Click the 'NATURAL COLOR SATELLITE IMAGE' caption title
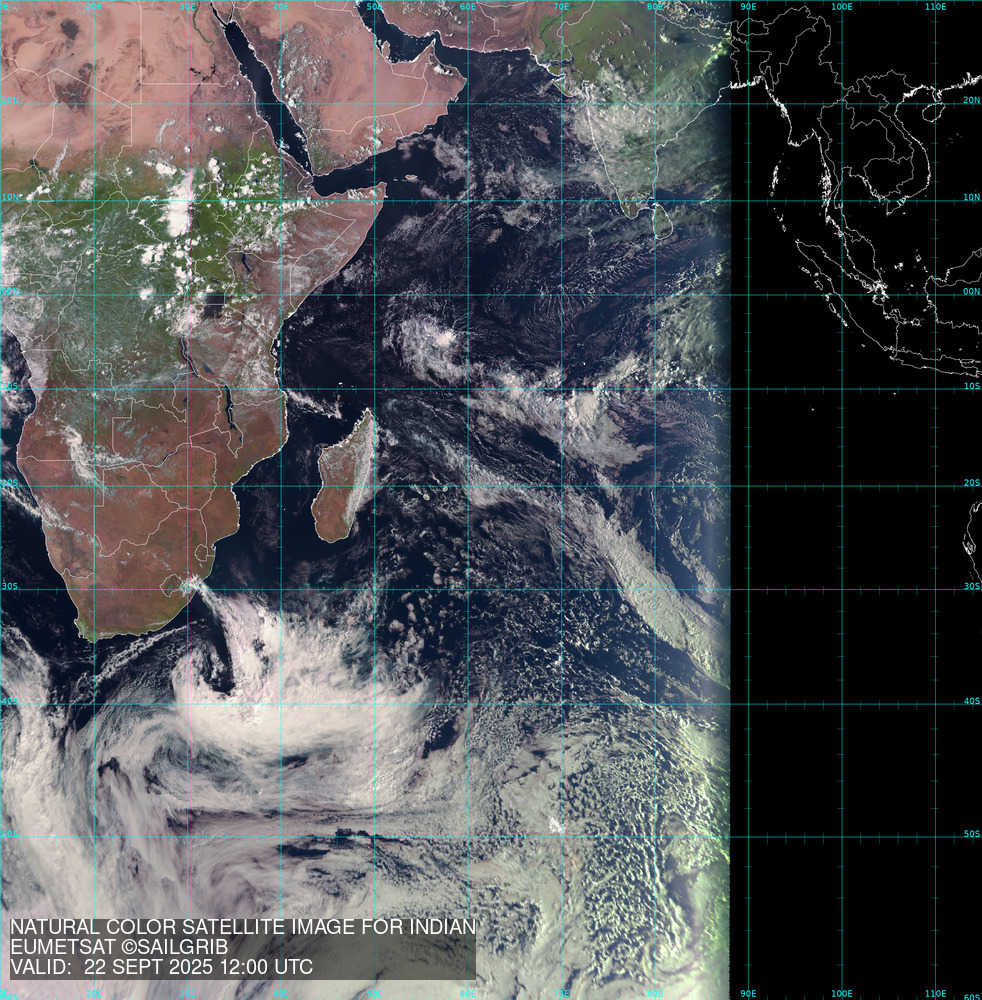 242,928
